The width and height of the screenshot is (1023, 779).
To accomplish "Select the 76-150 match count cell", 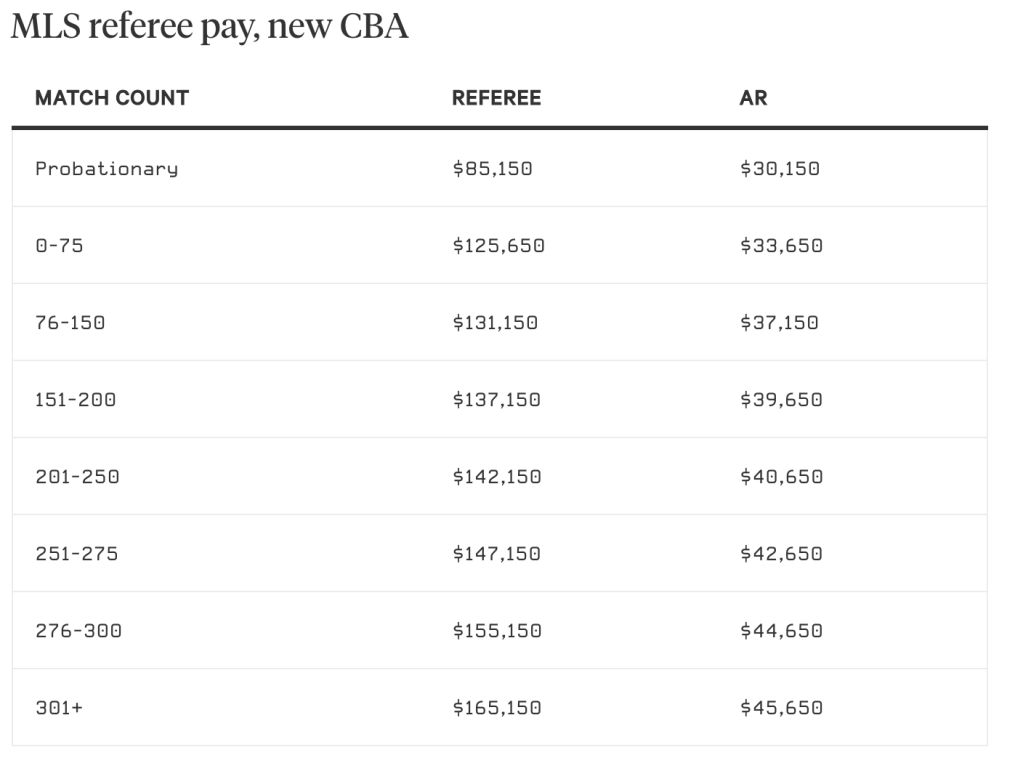I will 70,322.
